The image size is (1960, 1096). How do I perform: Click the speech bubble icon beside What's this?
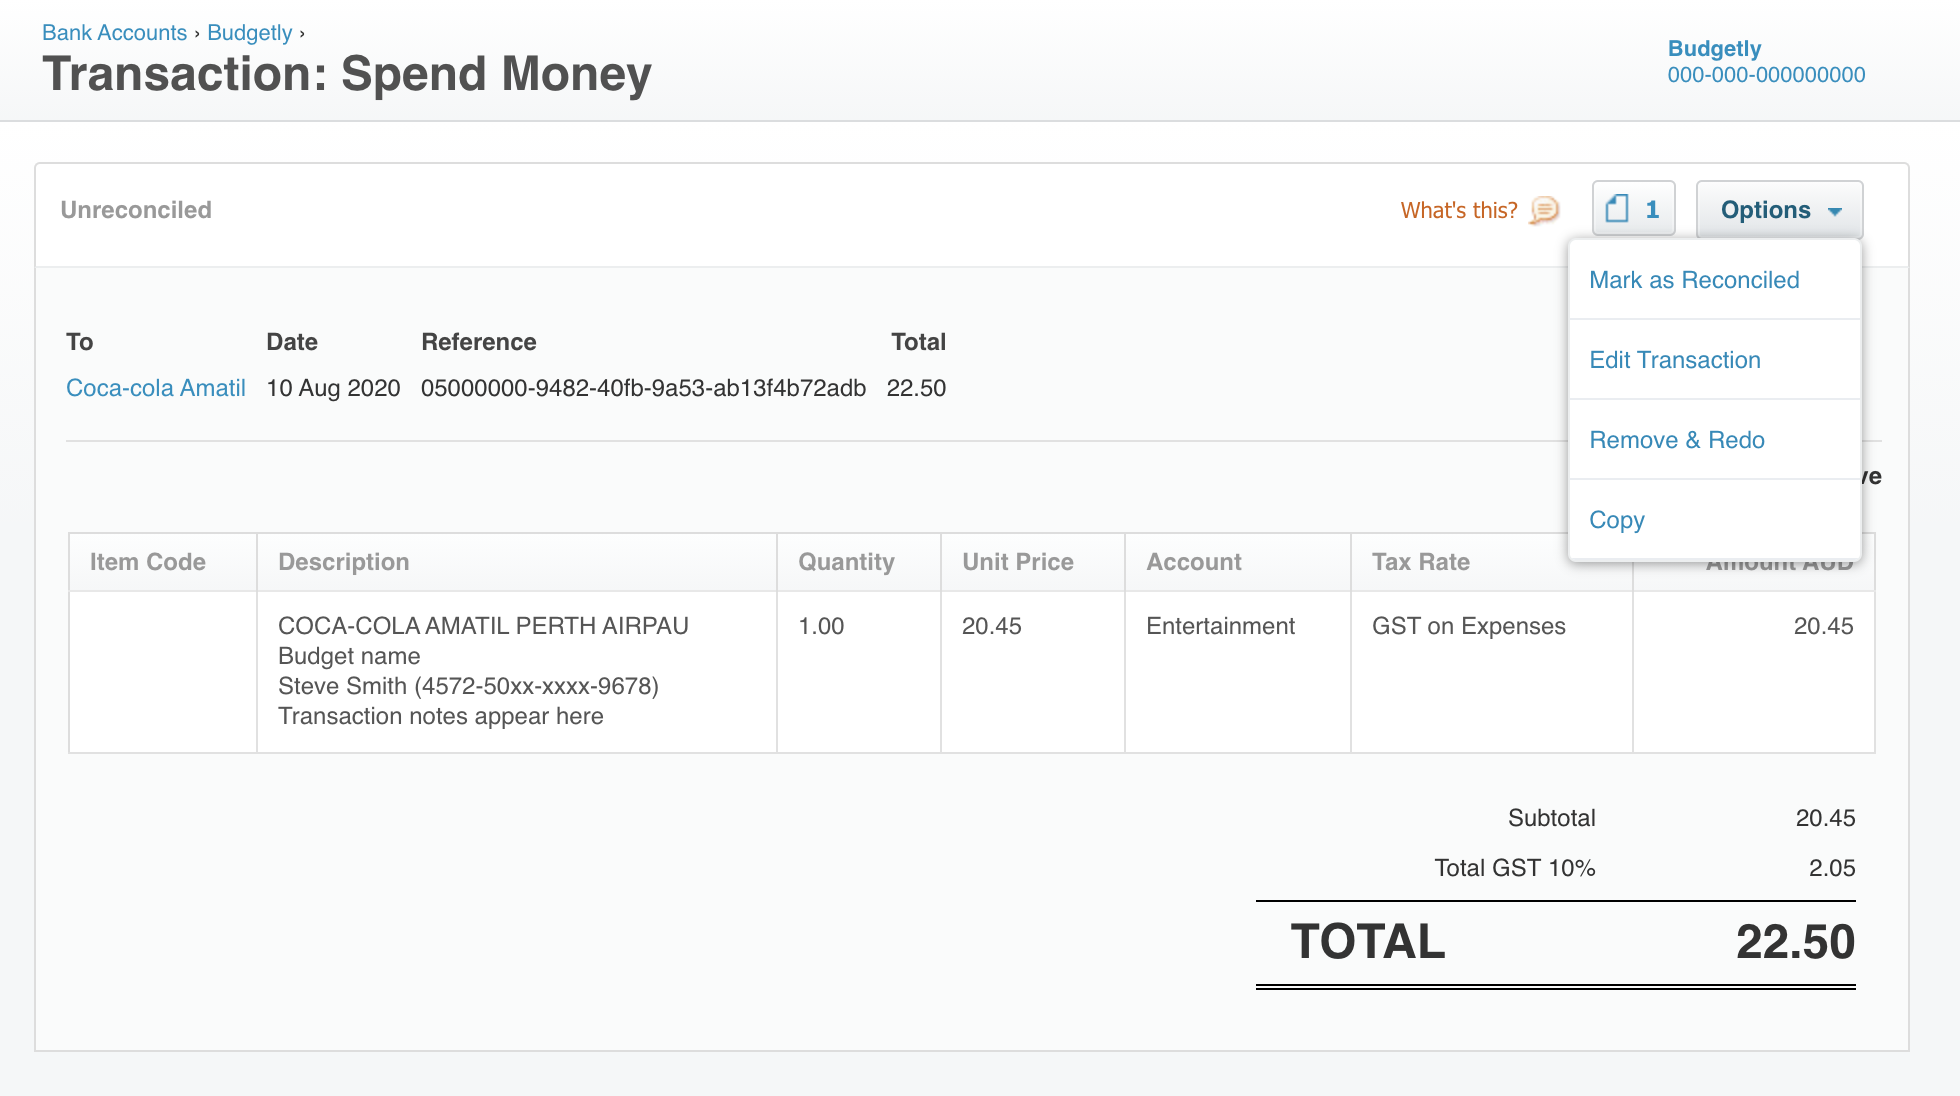[x=1543, y=211]
